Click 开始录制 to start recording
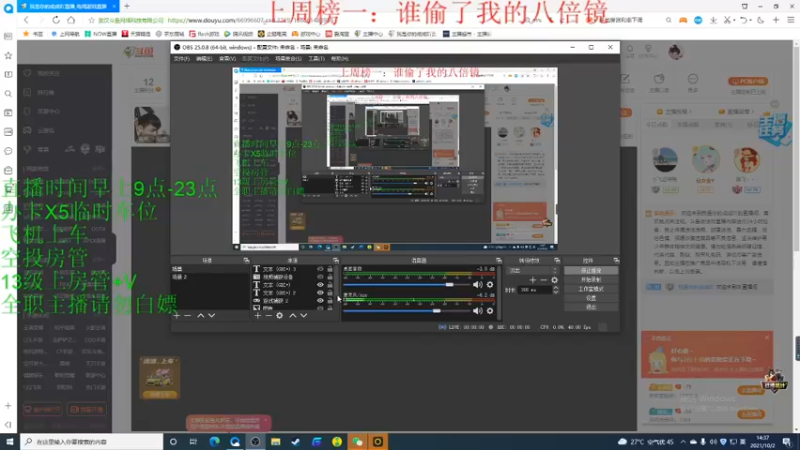Image resolution: width=800 pixels, height=450 pixels. [x=591, y=280]
